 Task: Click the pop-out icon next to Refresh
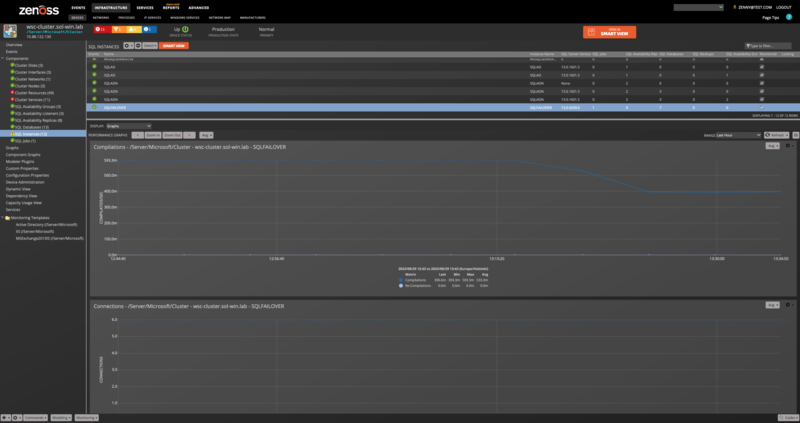pos(795,135)
